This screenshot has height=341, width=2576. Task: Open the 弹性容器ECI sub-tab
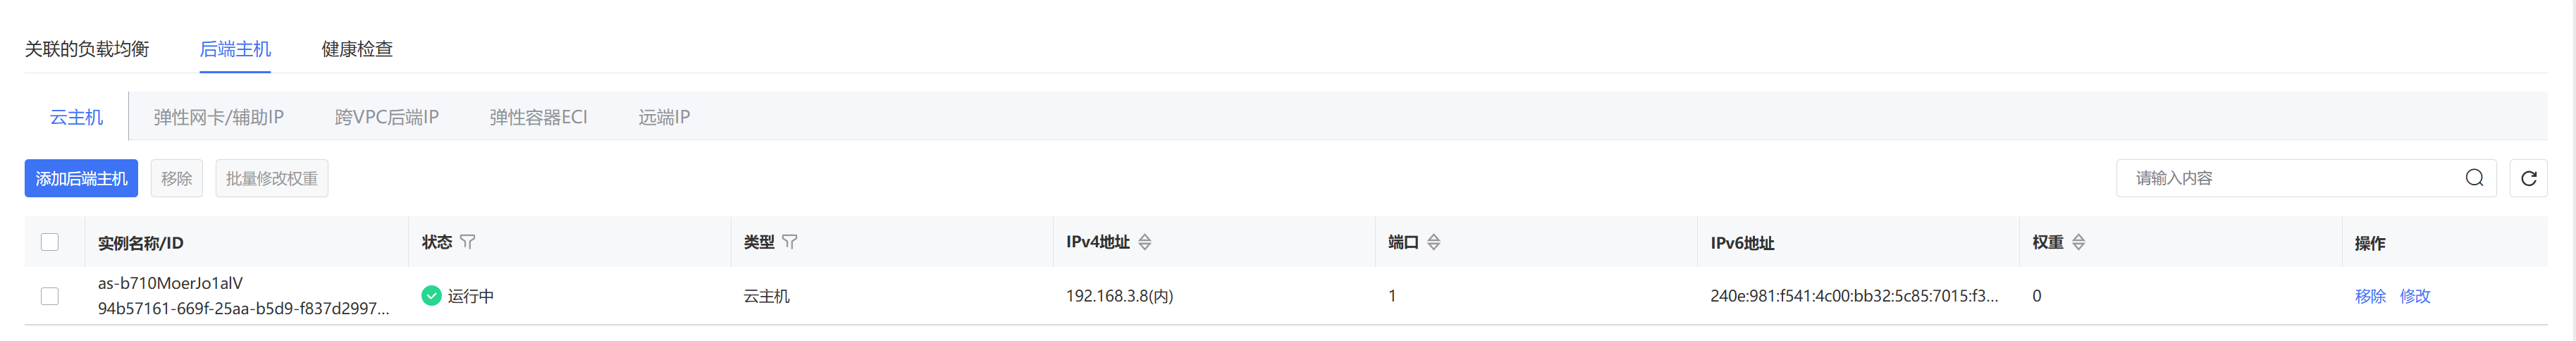[538, 117]
